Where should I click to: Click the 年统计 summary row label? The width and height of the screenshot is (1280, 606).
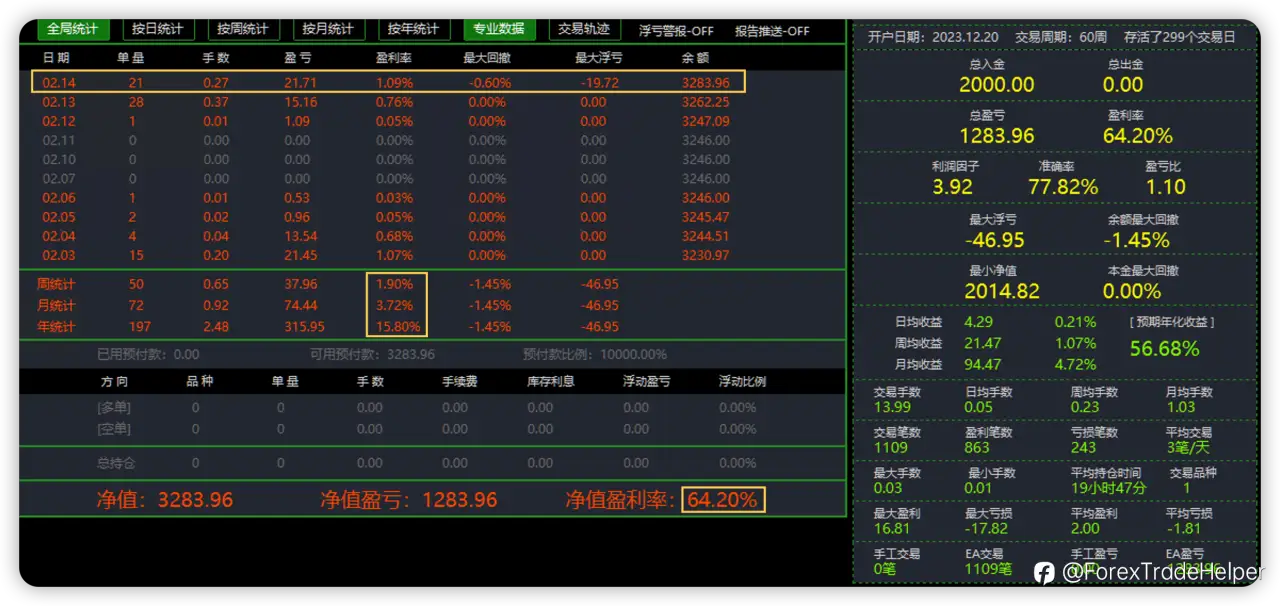(x=56, y=327)
